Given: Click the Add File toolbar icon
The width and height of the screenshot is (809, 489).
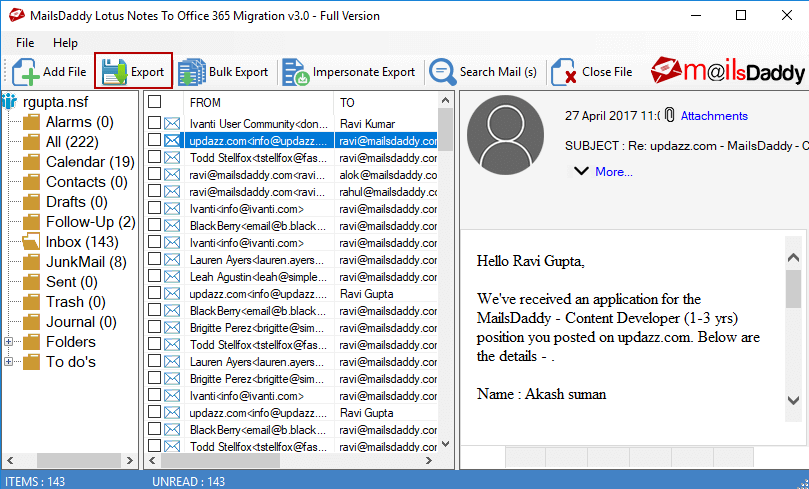Looking at the screenshot, I should pyautogui.click(x=26, y=72).
